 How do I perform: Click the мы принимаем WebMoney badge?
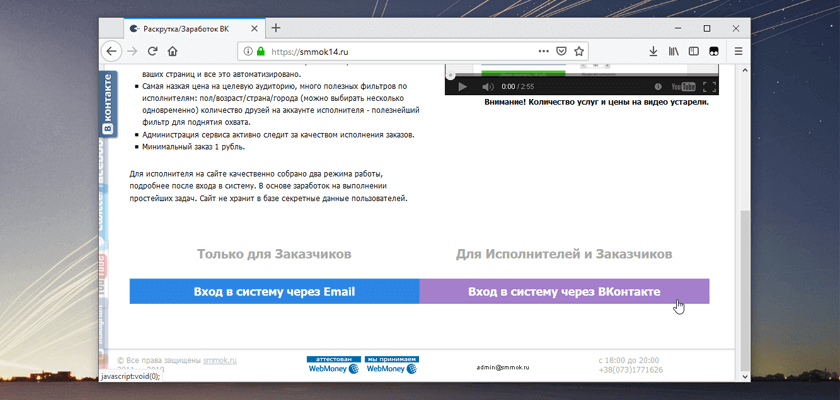click(392, 365)
